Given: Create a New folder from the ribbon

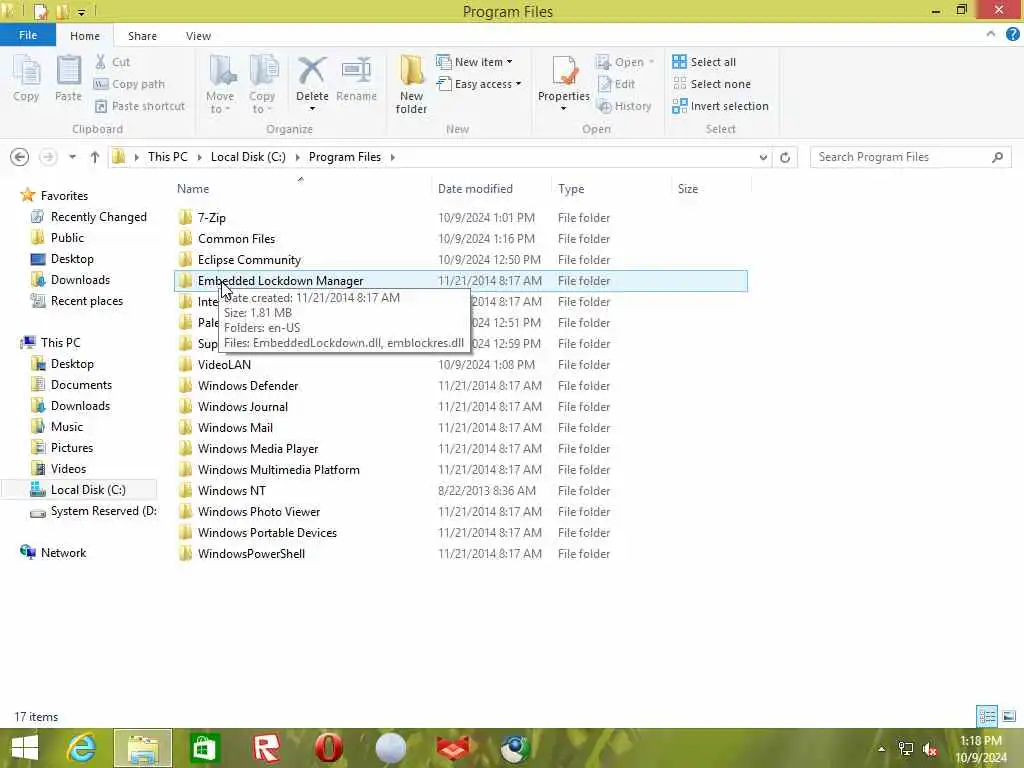Looking at the screenshot, I should [x=411, y=84].
